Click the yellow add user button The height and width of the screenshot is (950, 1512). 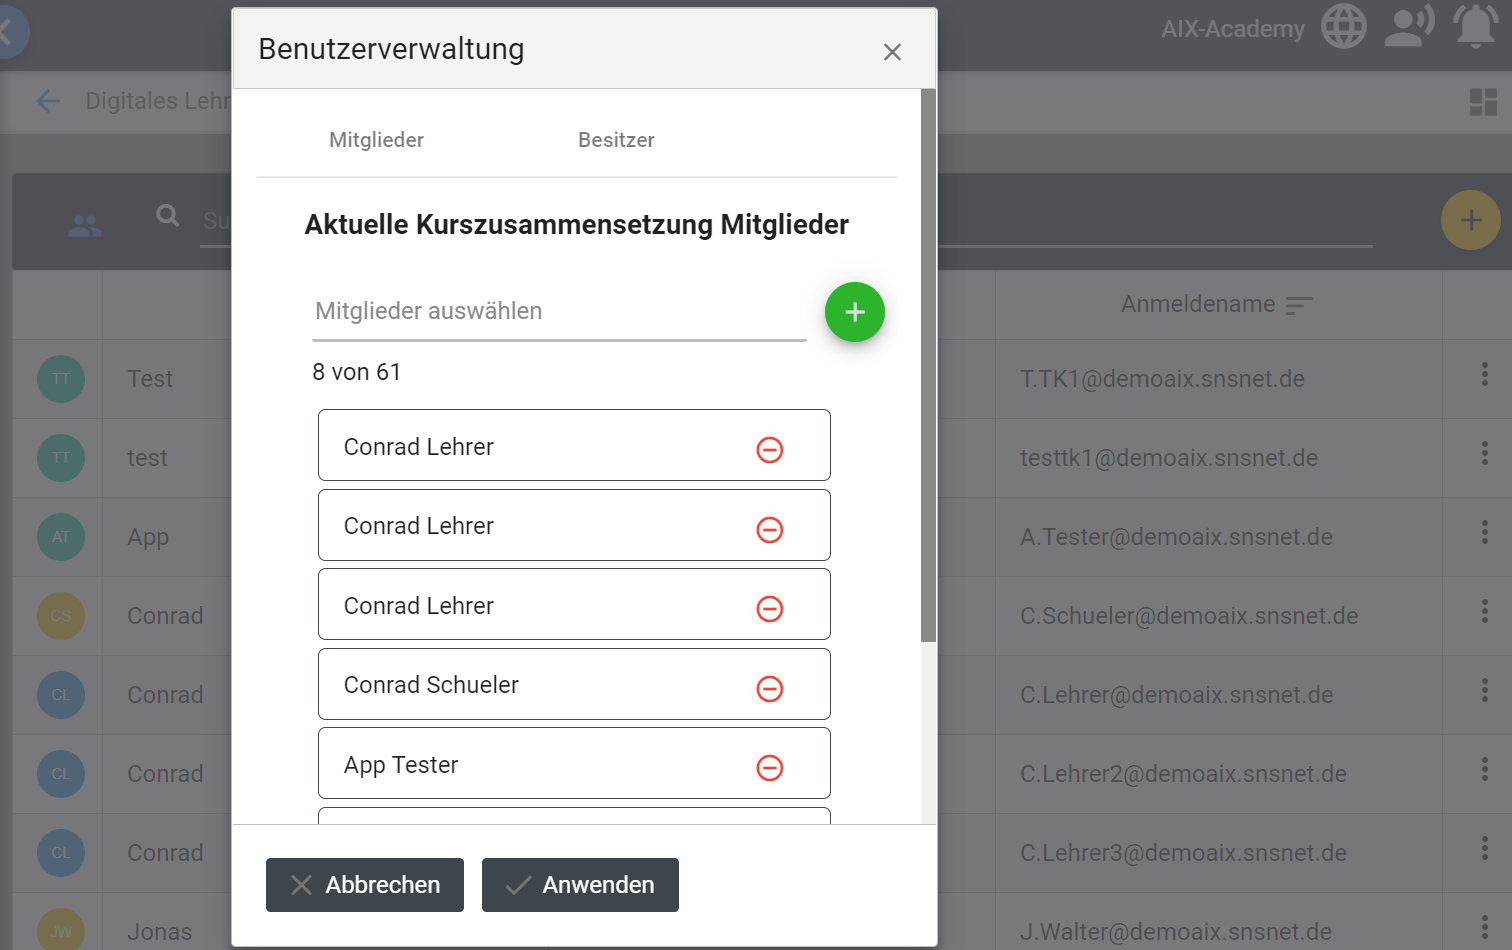[1469, 220]
